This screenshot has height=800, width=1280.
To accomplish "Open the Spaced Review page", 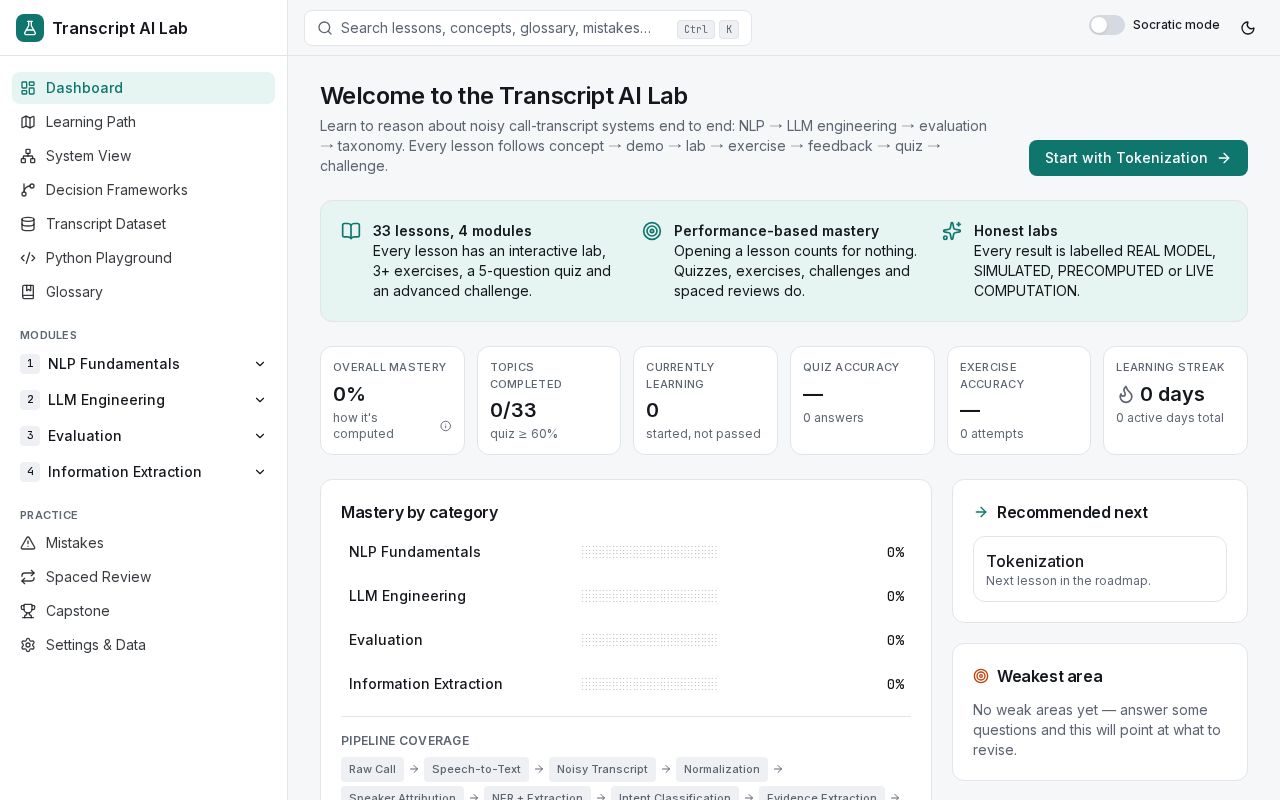I will point(144,577).
